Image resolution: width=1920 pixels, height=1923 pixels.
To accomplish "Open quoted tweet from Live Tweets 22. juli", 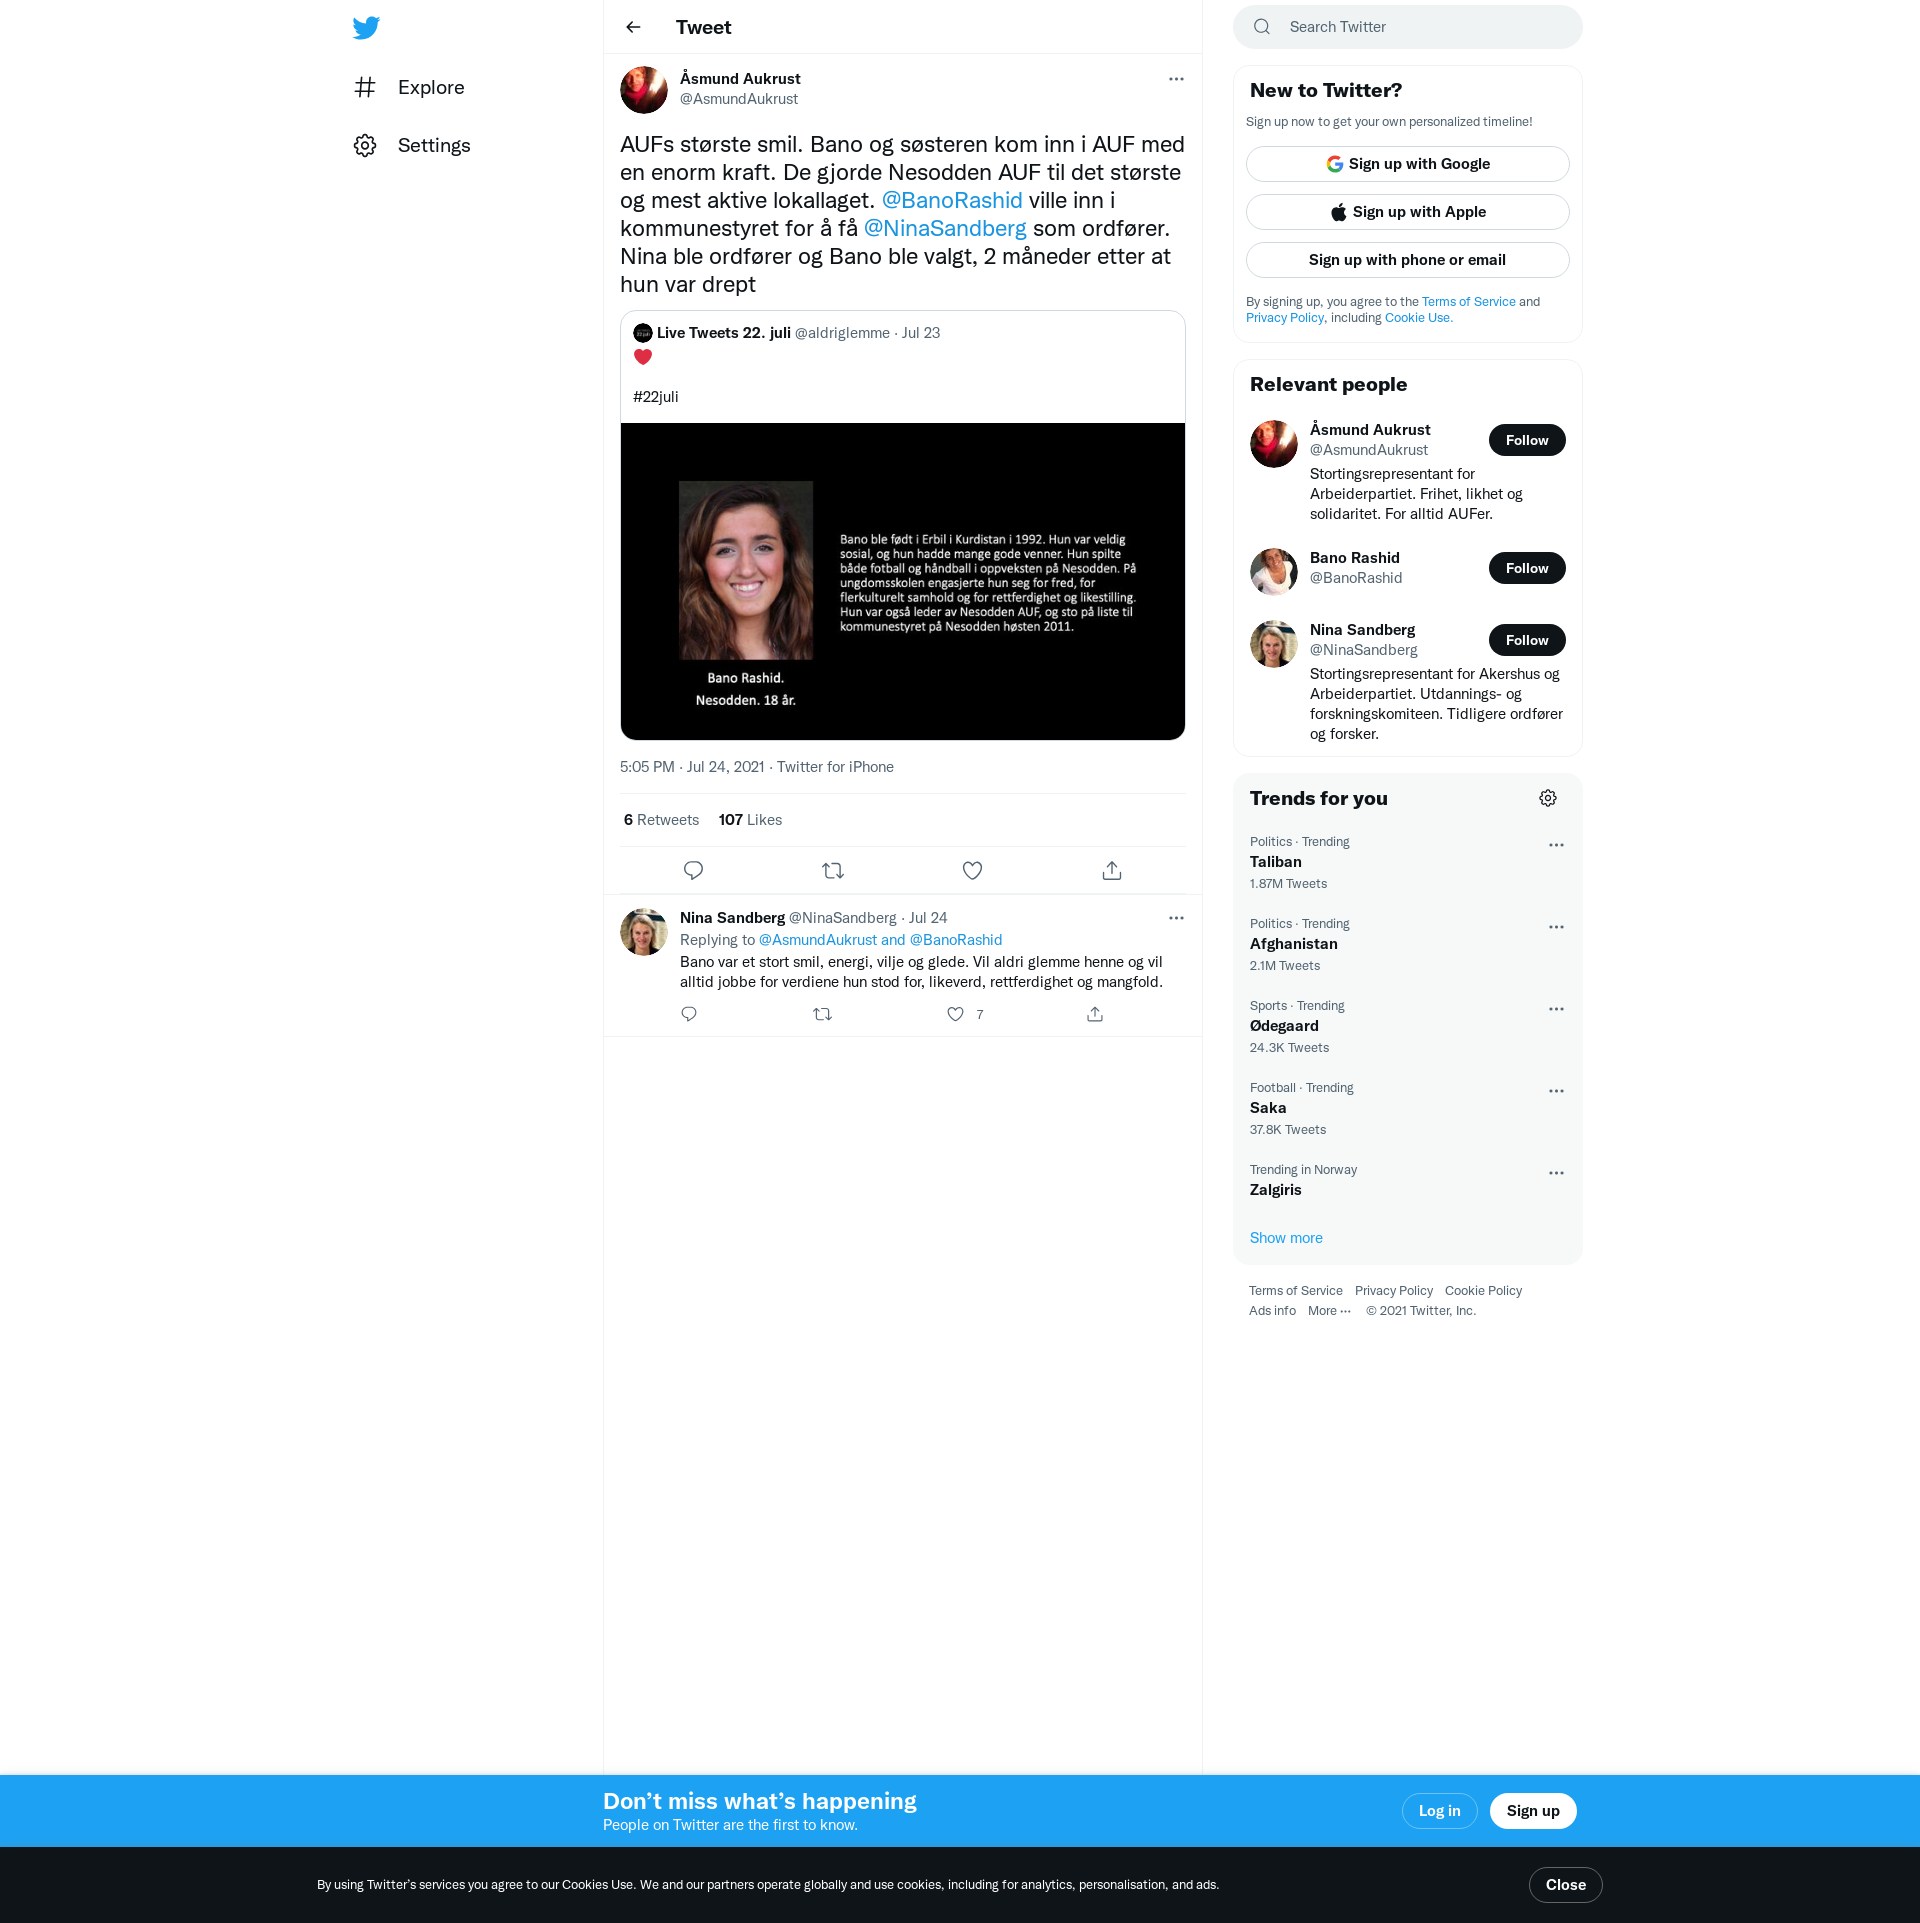I will [x=902, y=525].
